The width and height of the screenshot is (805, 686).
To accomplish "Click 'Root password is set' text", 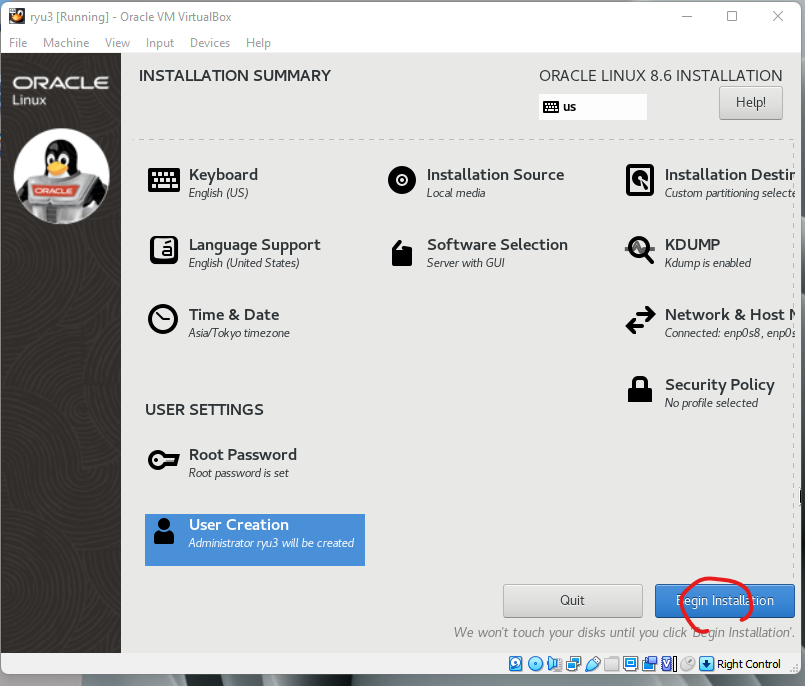I will pos(238,473).
